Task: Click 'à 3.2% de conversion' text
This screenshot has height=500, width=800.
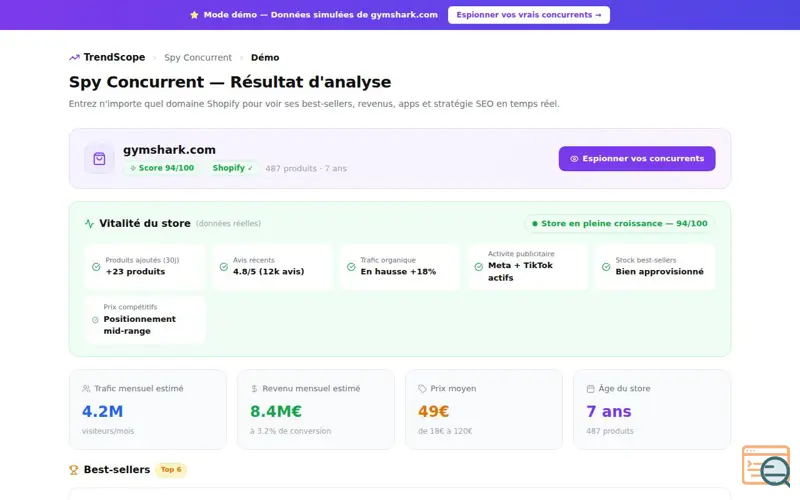Action: coord(290,431)
